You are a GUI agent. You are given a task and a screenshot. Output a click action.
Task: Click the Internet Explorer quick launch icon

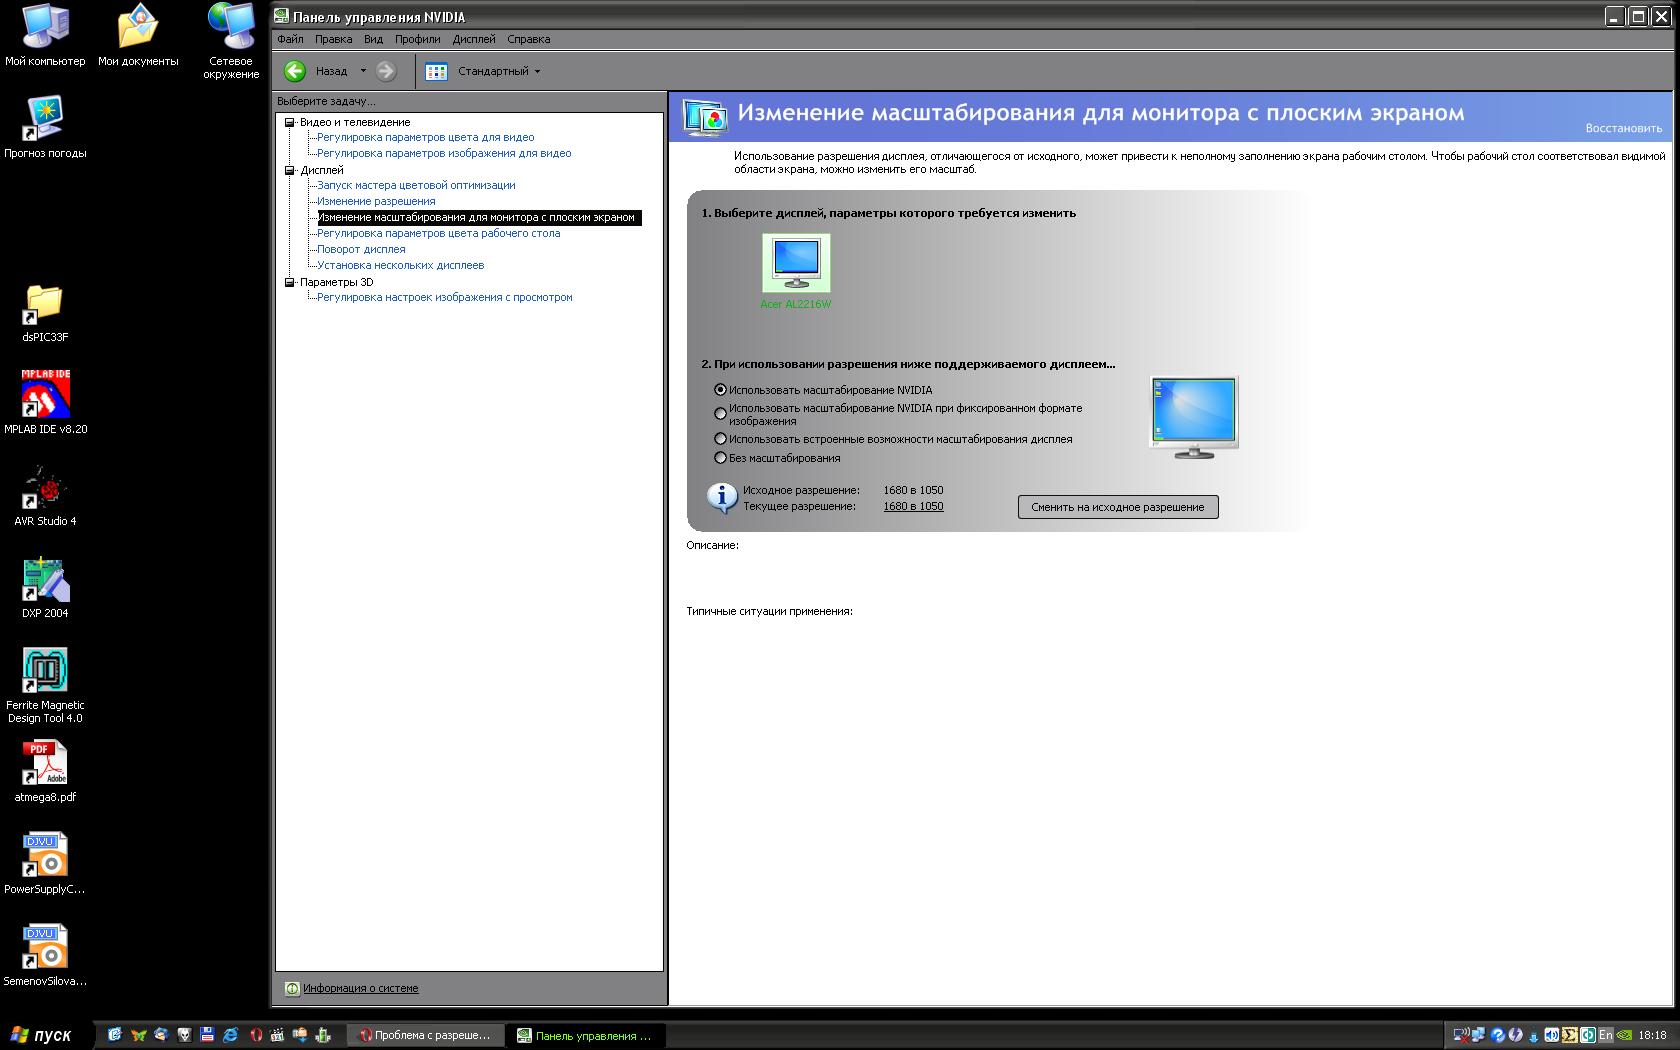231,1035
